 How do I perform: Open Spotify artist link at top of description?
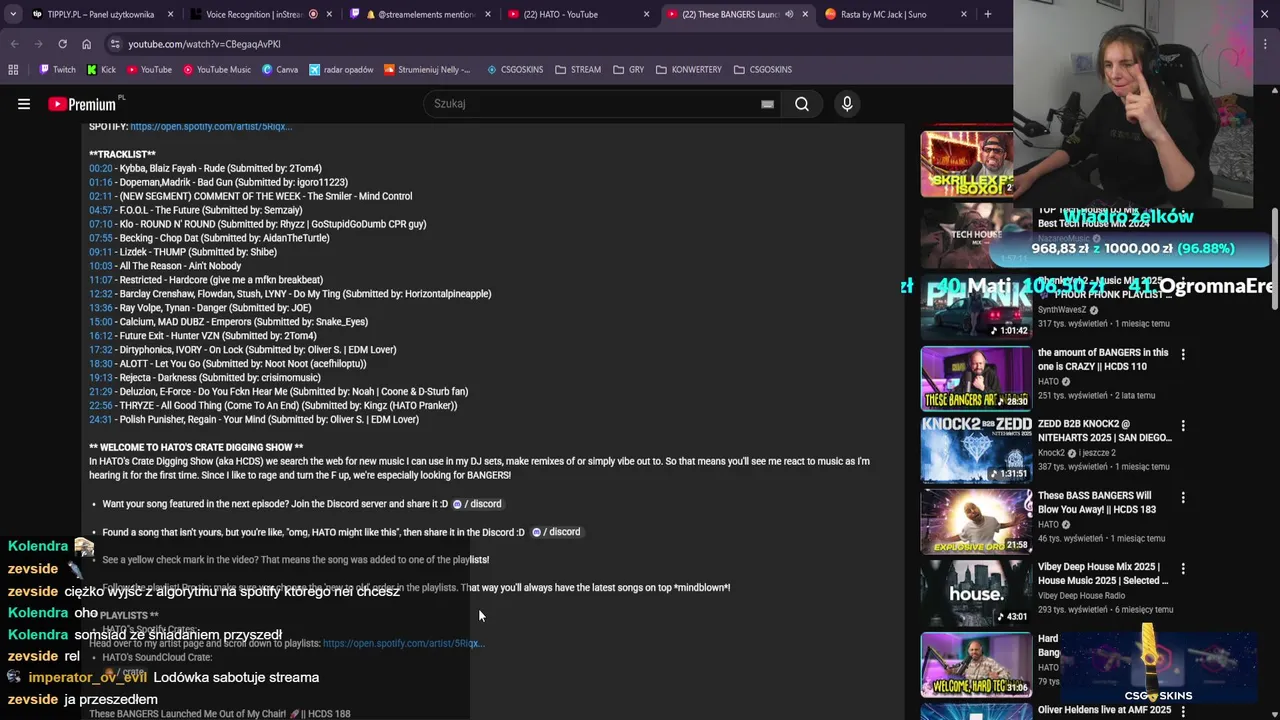[x=210, y=127]
